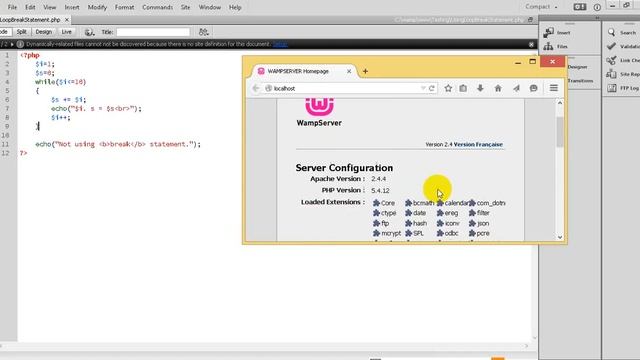
Task: Click the browser back arrow button
Action: (x=256, y=88)
